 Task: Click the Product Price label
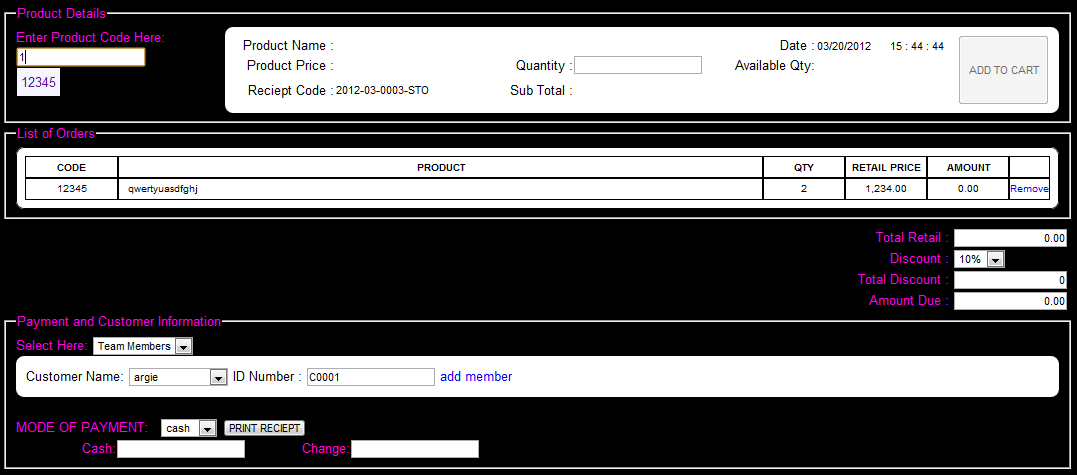[x=290, y=66]
